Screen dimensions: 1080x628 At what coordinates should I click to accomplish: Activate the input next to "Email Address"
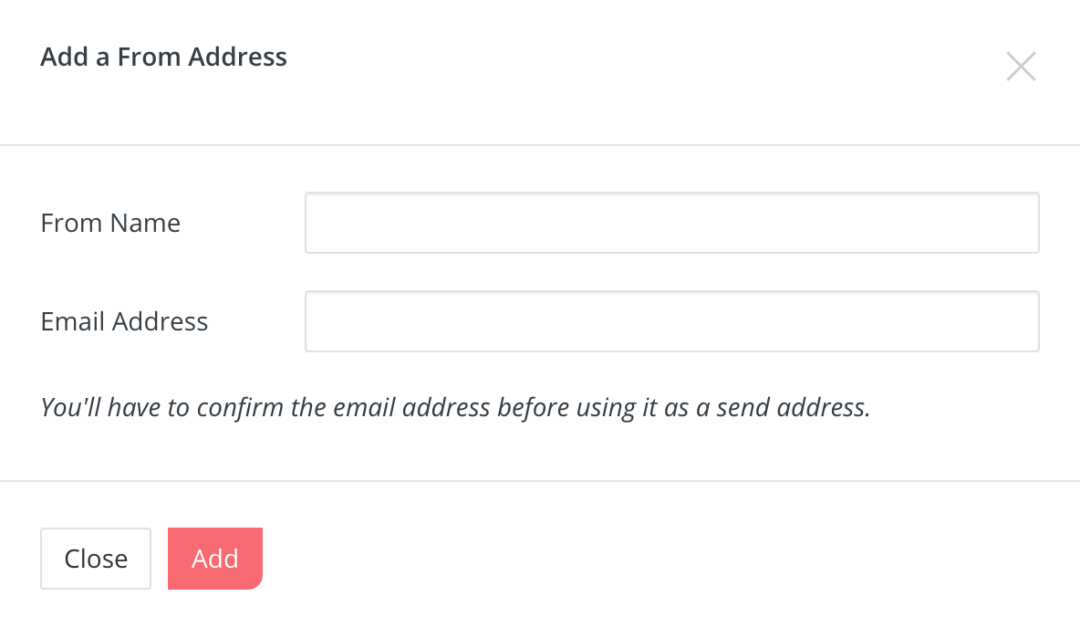click(671, 321)
